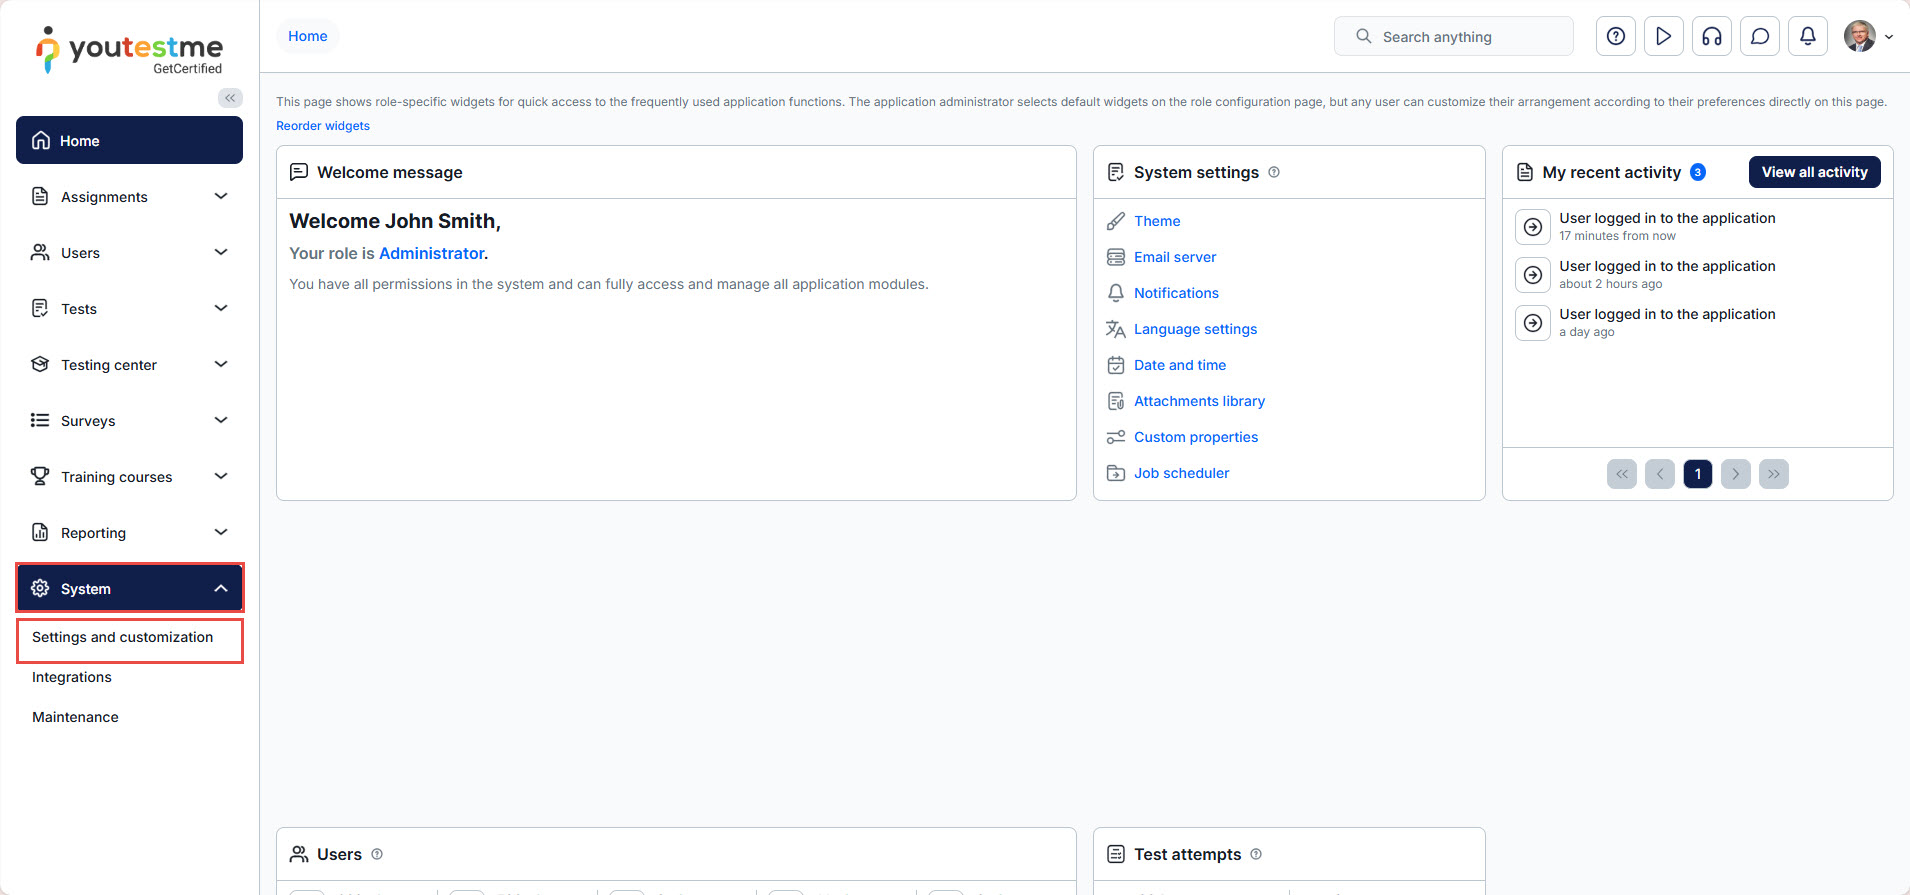Select the Integrations menu item

tap(72, 678)
